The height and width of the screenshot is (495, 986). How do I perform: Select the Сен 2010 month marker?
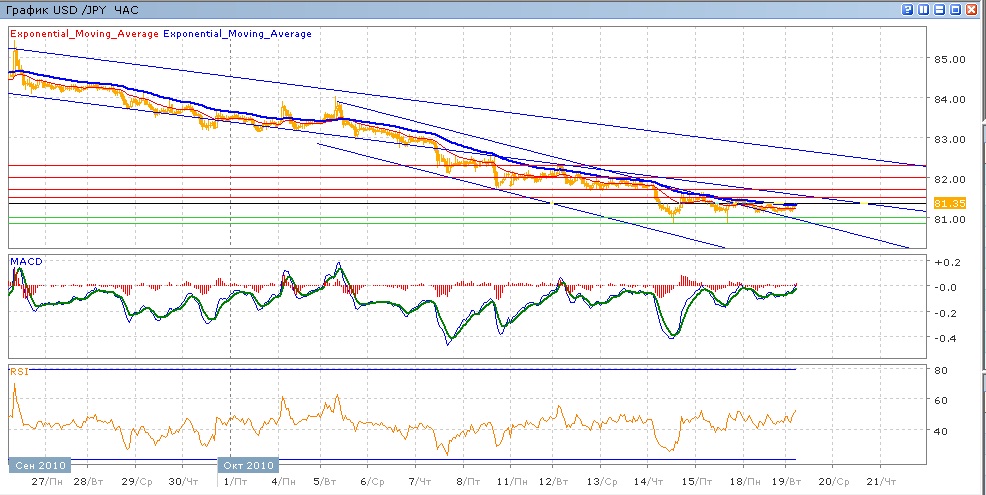[37, 466]
